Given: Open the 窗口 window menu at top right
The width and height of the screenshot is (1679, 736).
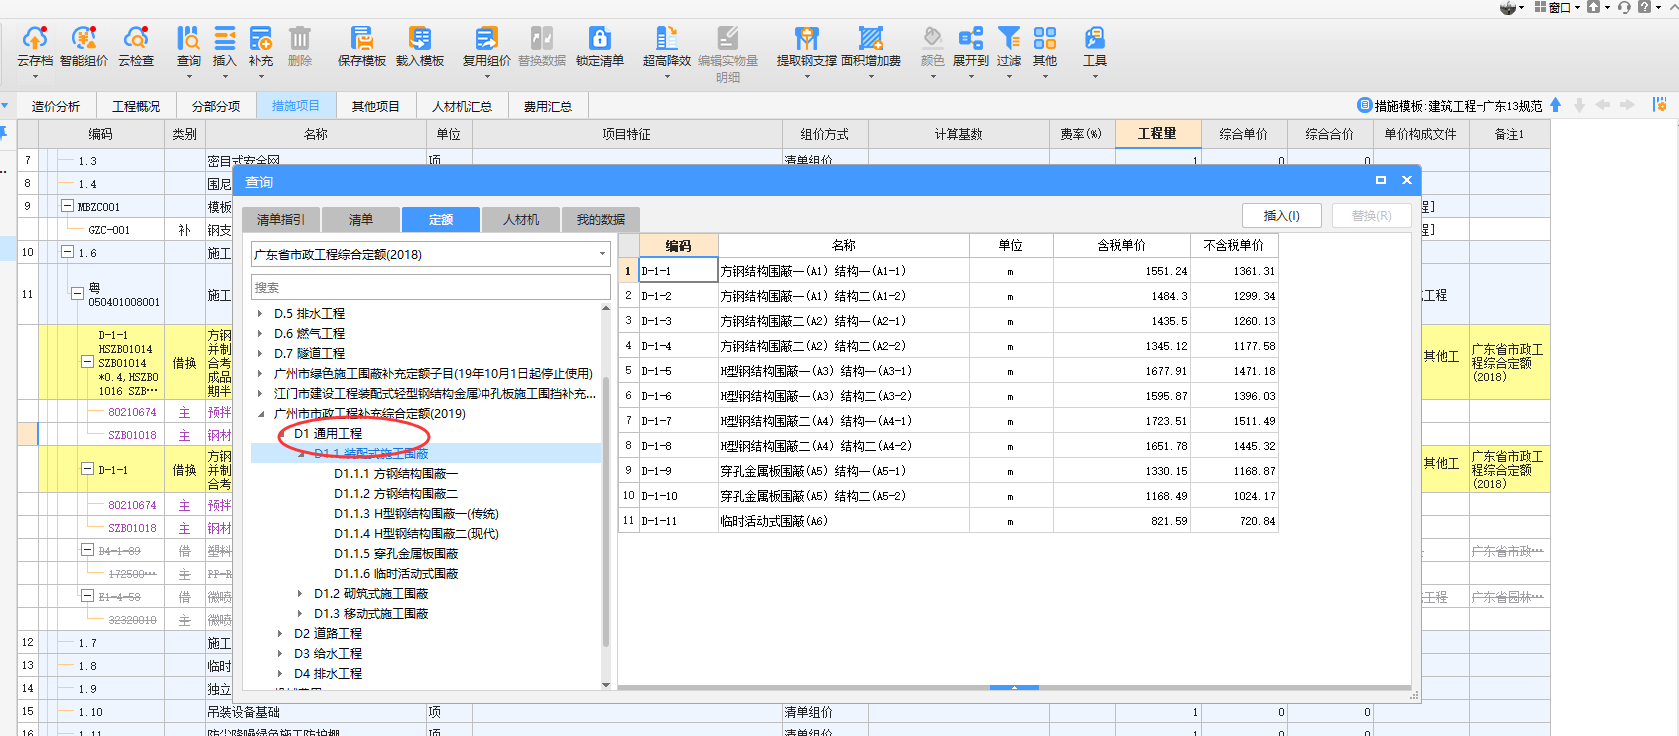Looking at the screenshot, I should (x=1557, y=7).
